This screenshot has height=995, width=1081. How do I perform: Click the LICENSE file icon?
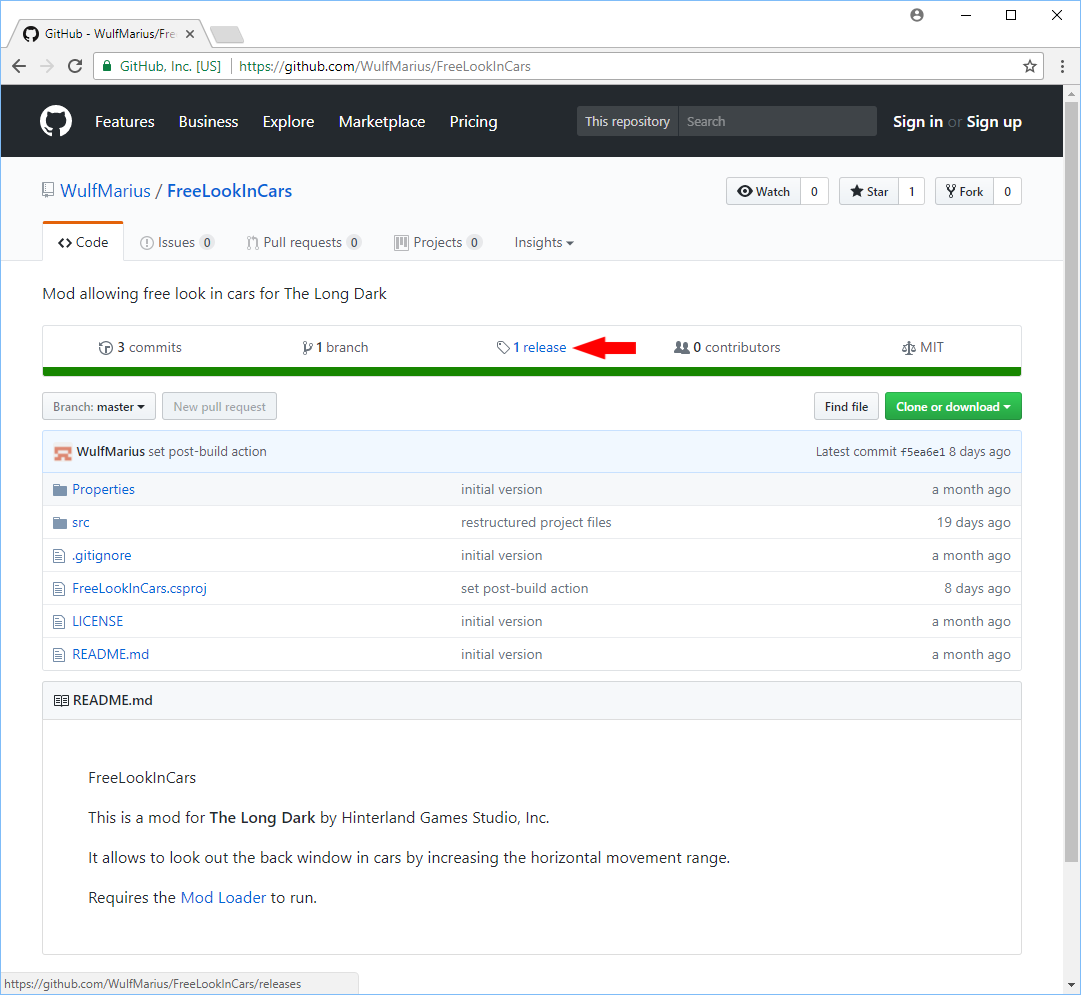(x=59, y=622)
